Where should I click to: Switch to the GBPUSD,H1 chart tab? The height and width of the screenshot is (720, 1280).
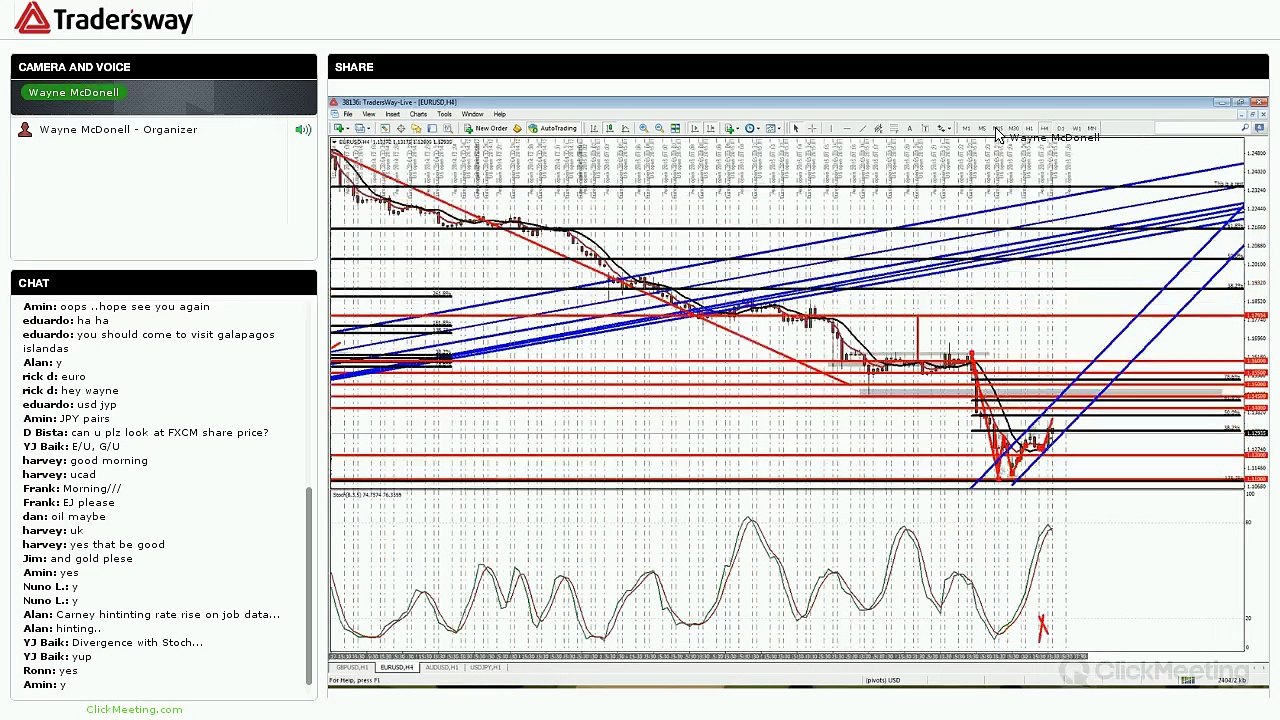(x=353, y=667)
